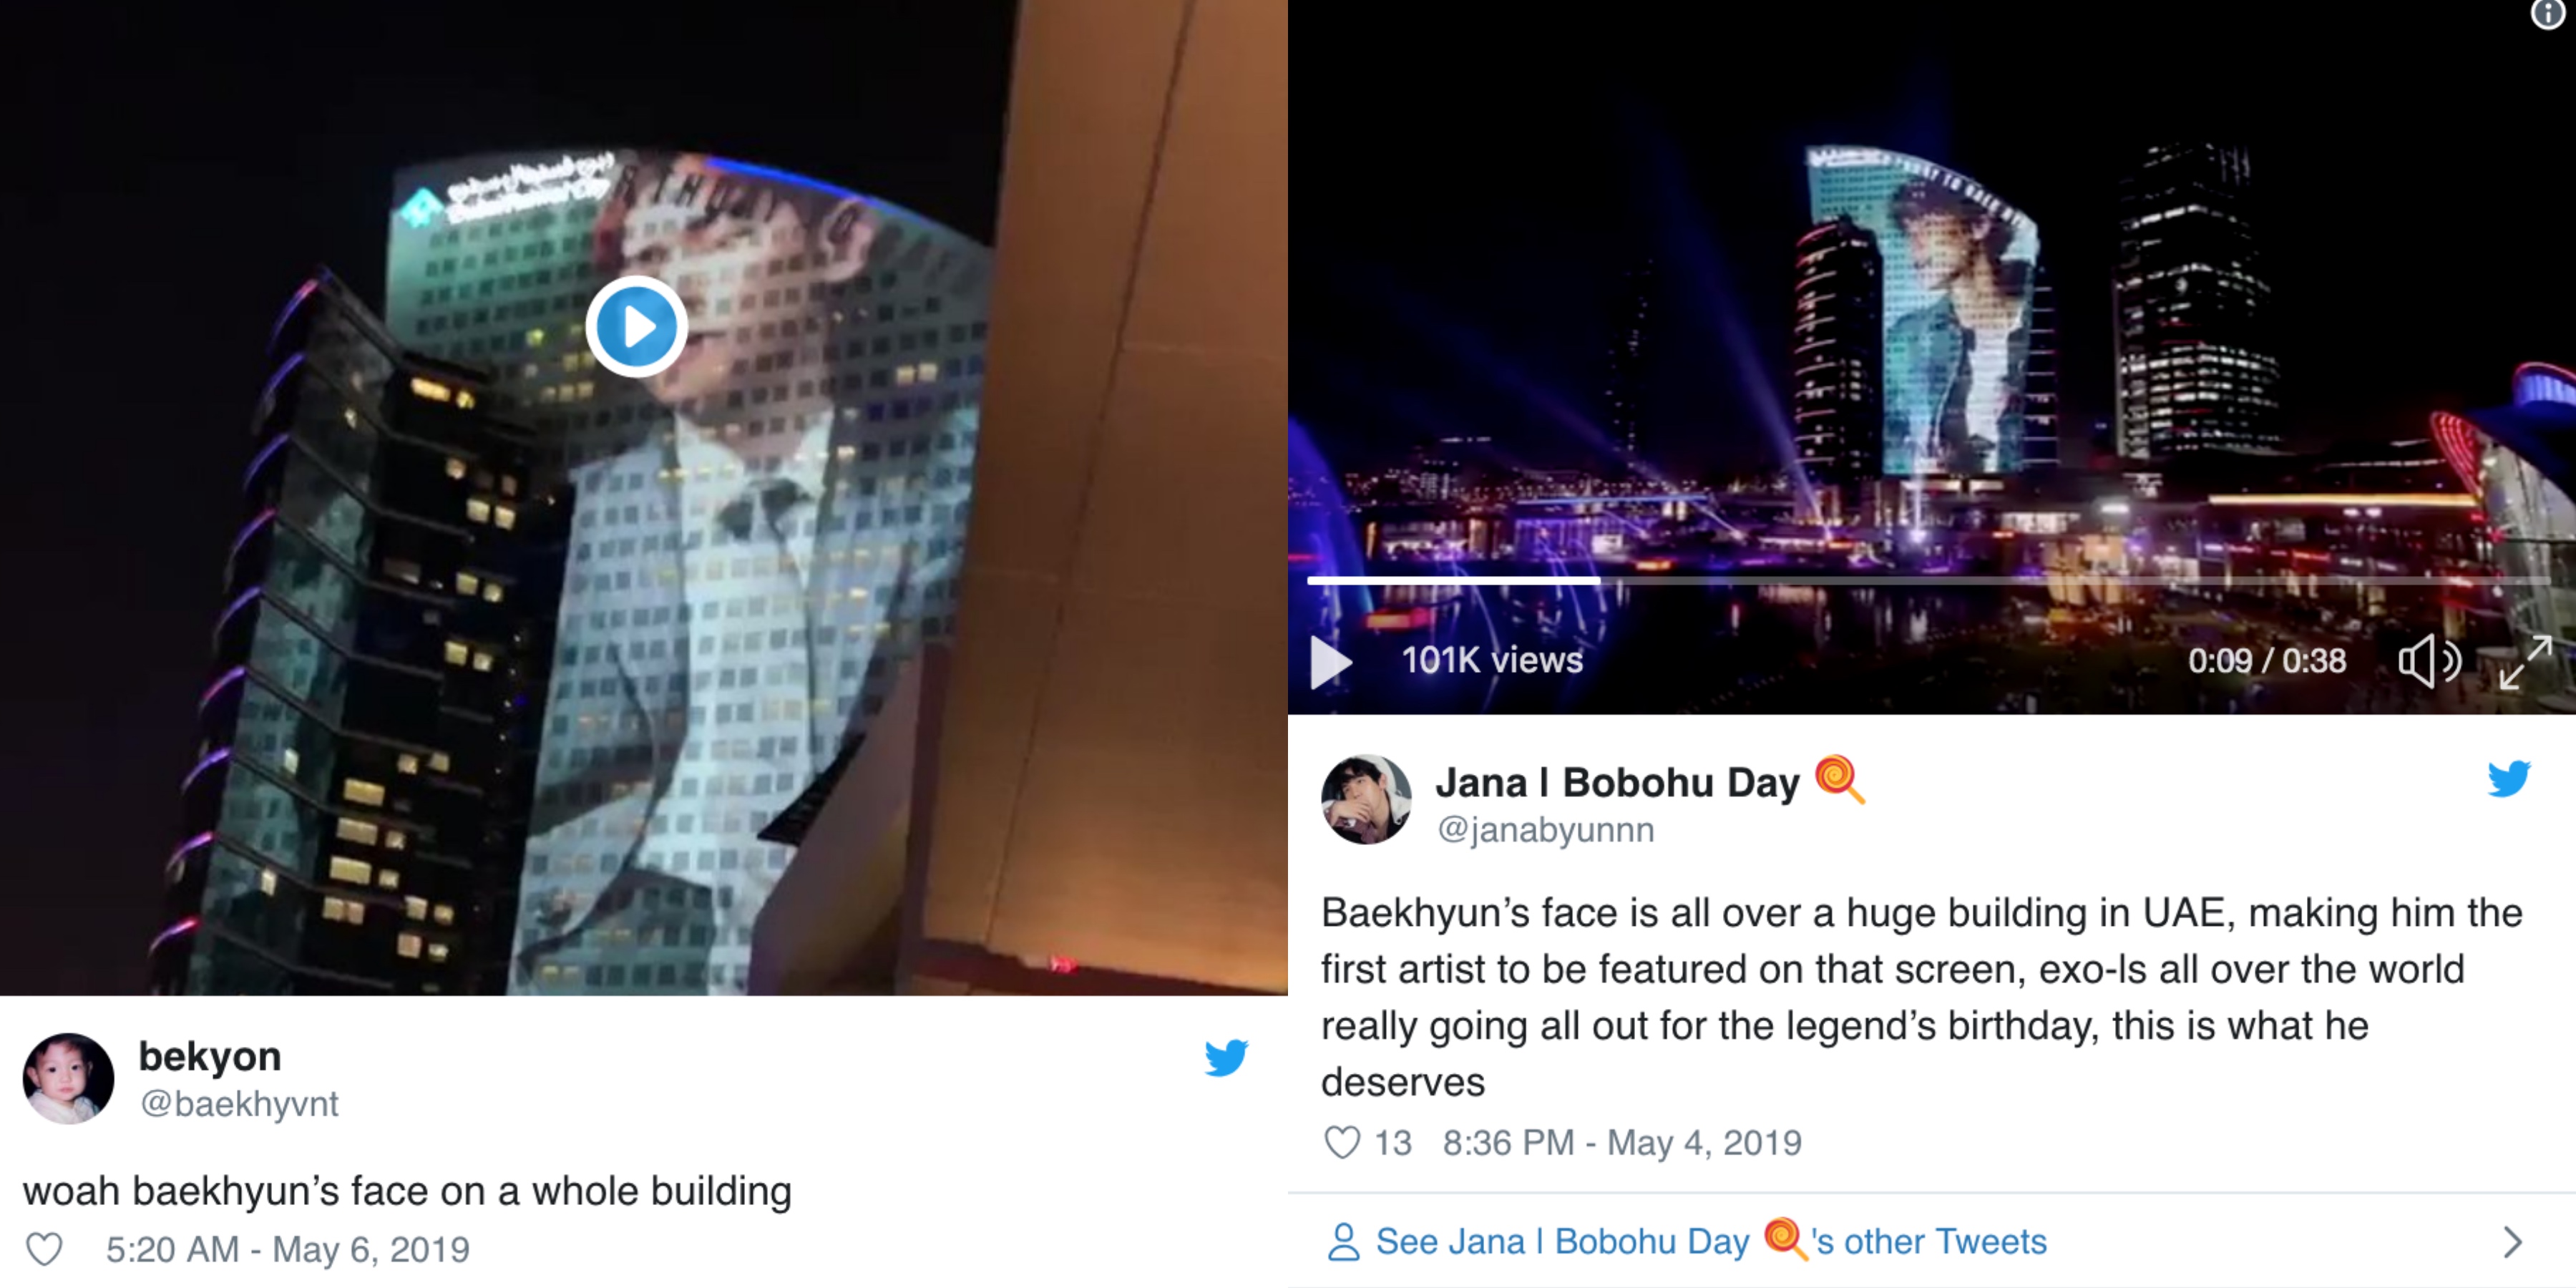Open Jana's profile avatar
The width and height of the screenshot is (2576, 1288).
point(1366,799)
